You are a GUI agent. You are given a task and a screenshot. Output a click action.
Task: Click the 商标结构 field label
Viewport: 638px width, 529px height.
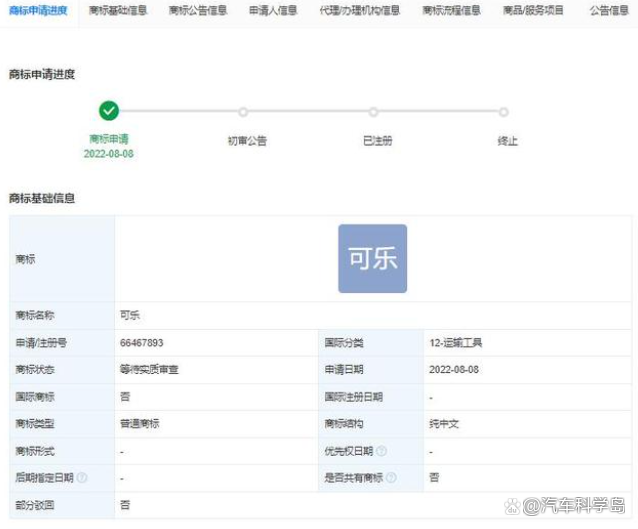pyautogui.click(x=344, y=424)
